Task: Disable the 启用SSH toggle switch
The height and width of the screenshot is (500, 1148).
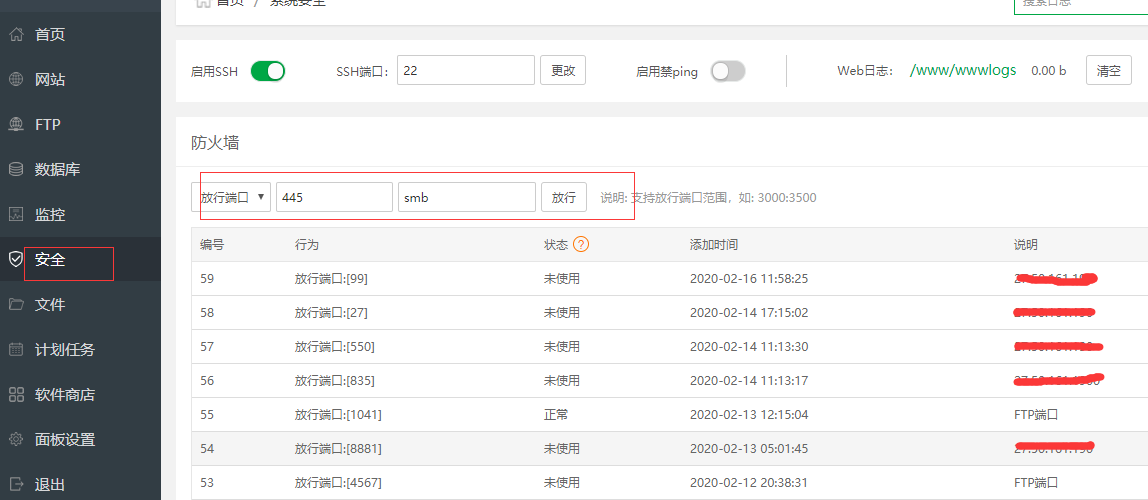Action: click(268, 71)
